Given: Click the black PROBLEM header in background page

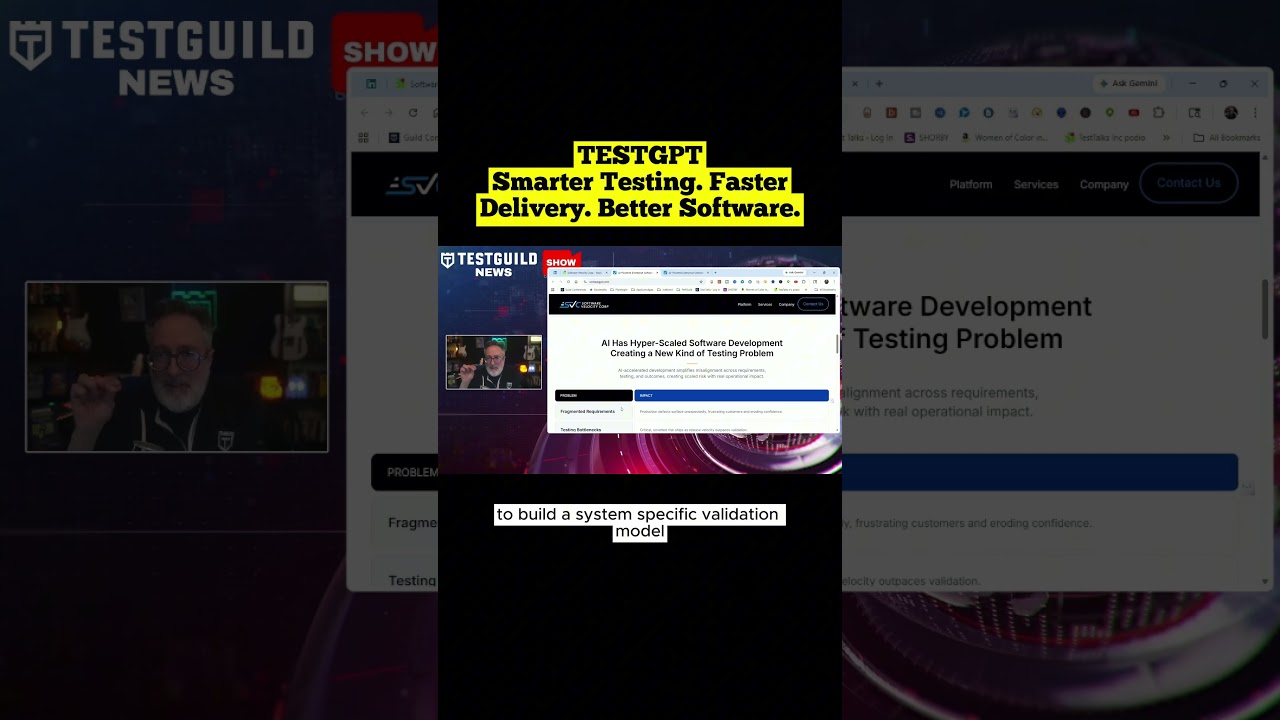Looking at the screenshot, I should [405, 472].
